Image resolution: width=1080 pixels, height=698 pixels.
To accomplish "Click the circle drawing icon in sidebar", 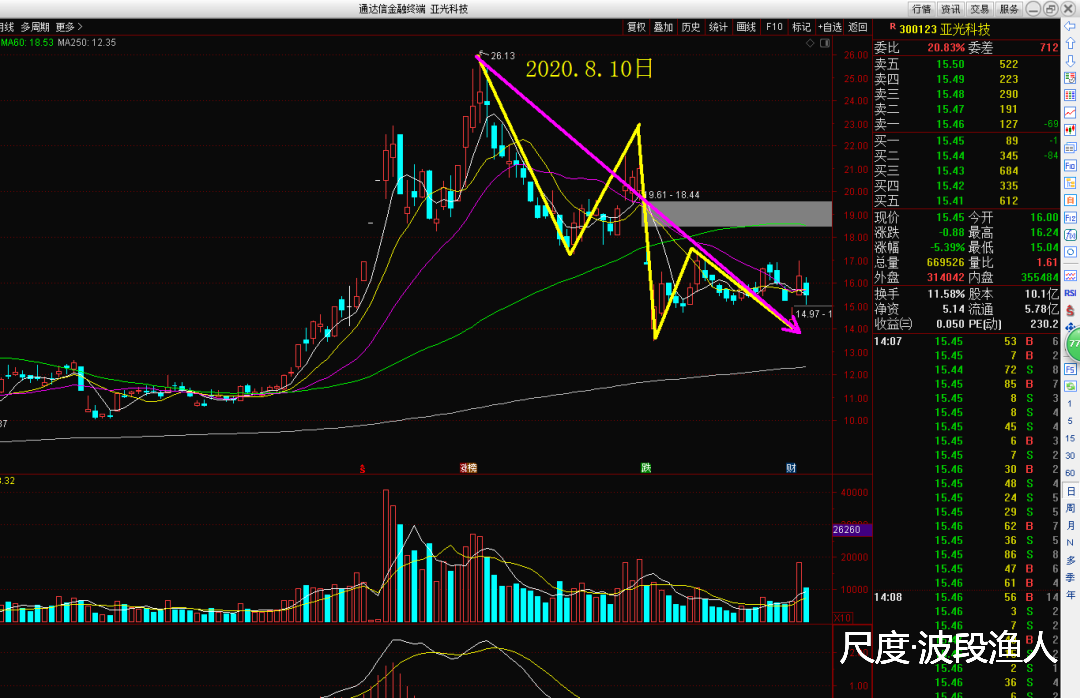I will [x=1070, y=252].
